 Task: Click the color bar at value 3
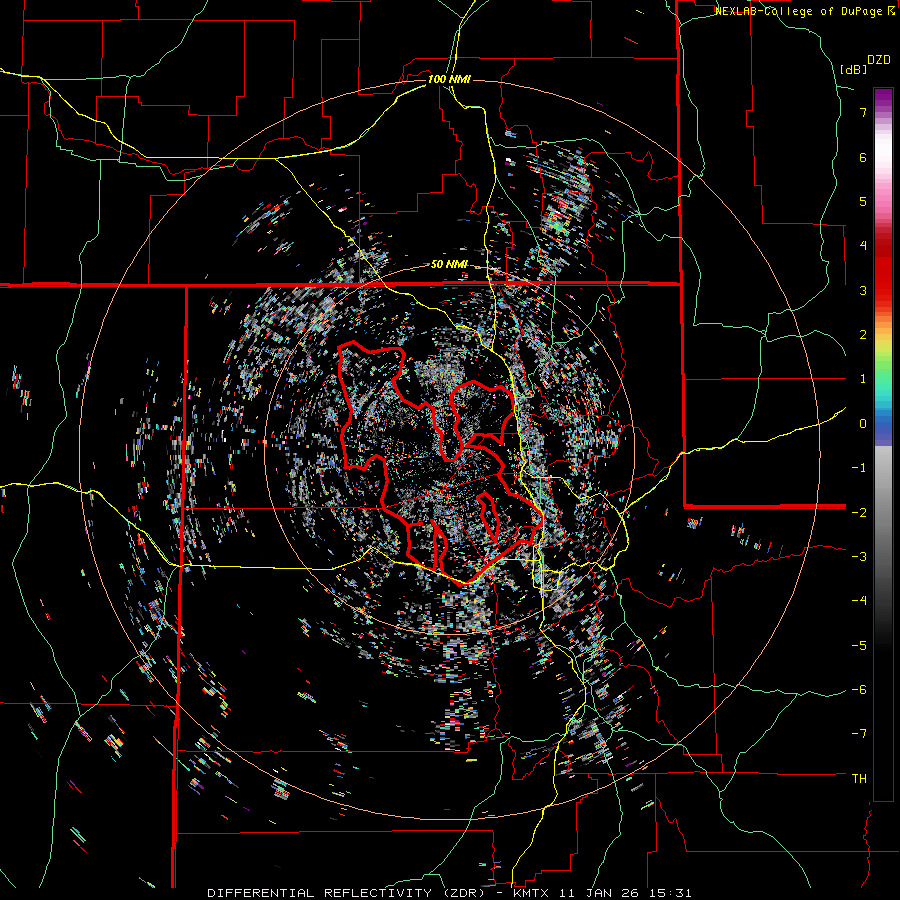[x=883, y=290]
